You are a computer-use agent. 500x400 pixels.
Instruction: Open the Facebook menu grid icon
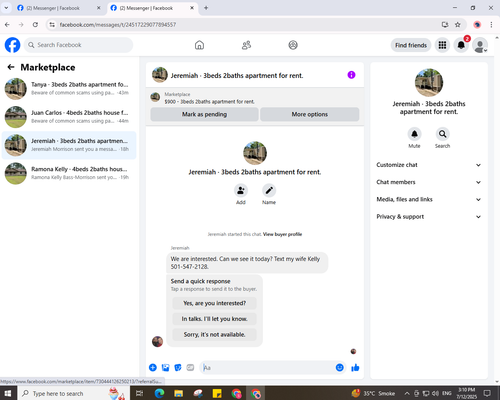[442, 45]
